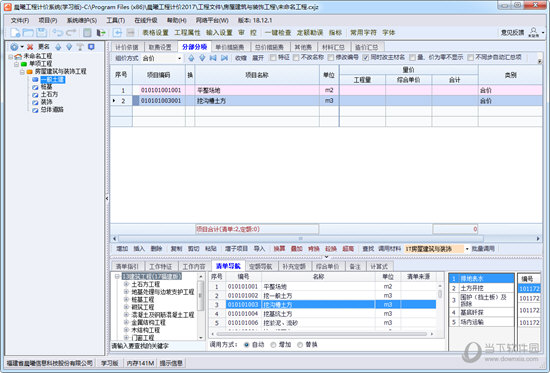Screen dimensions: 550x373
Task: Toggle the 不改名称 checkbox
Action: 296,58
